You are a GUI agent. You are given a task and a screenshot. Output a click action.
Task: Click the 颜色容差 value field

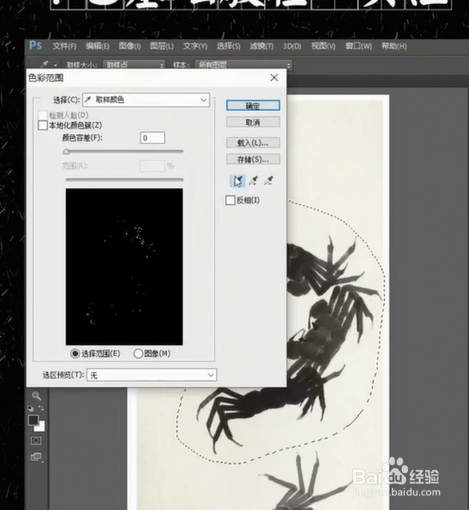[152, 138]
